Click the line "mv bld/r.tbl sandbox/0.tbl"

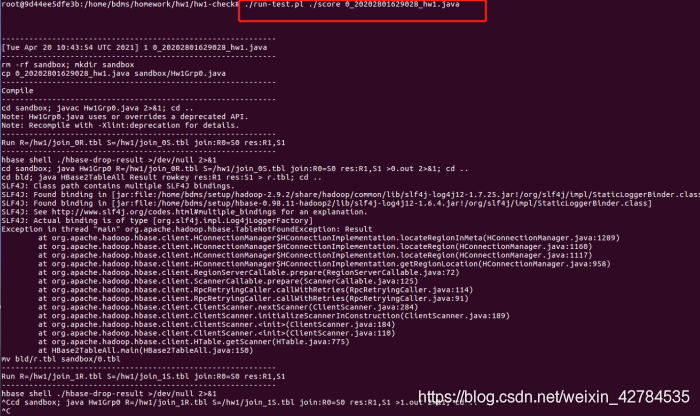tap(61, 359)
